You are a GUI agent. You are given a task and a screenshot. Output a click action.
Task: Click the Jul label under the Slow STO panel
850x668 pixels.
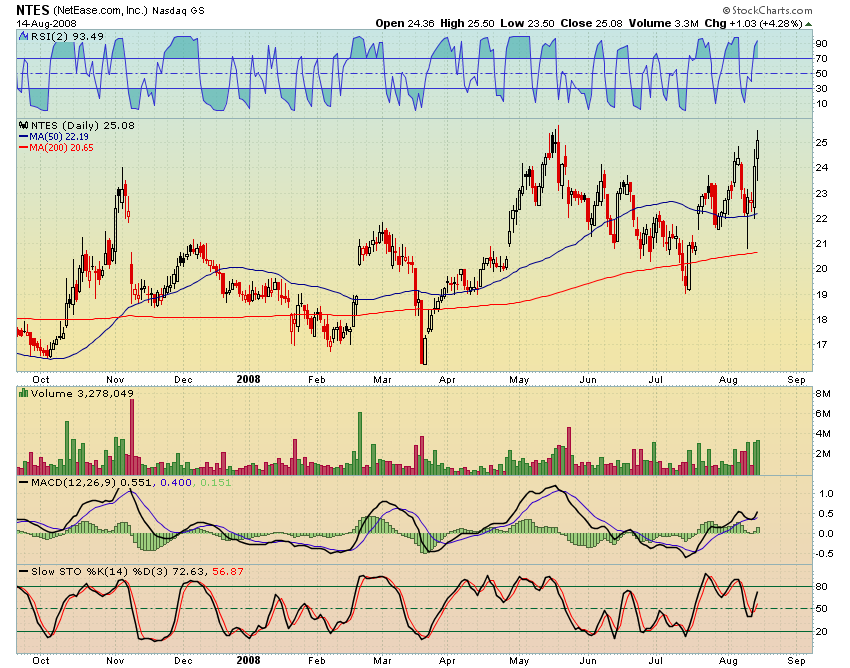[656, 660]
